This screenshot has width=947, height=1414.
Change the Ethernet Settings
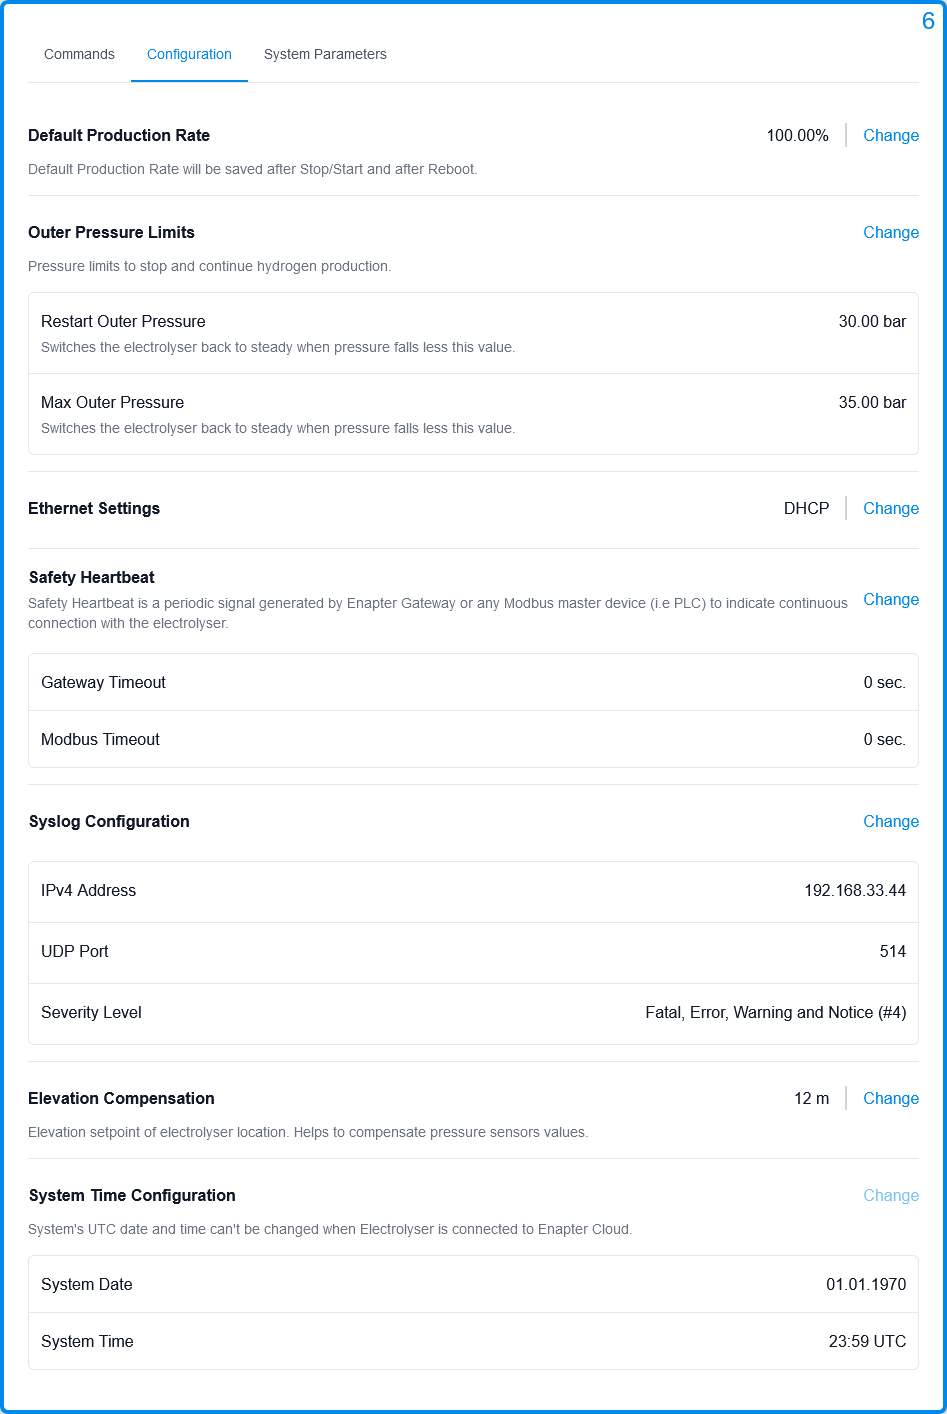point(890,508)
